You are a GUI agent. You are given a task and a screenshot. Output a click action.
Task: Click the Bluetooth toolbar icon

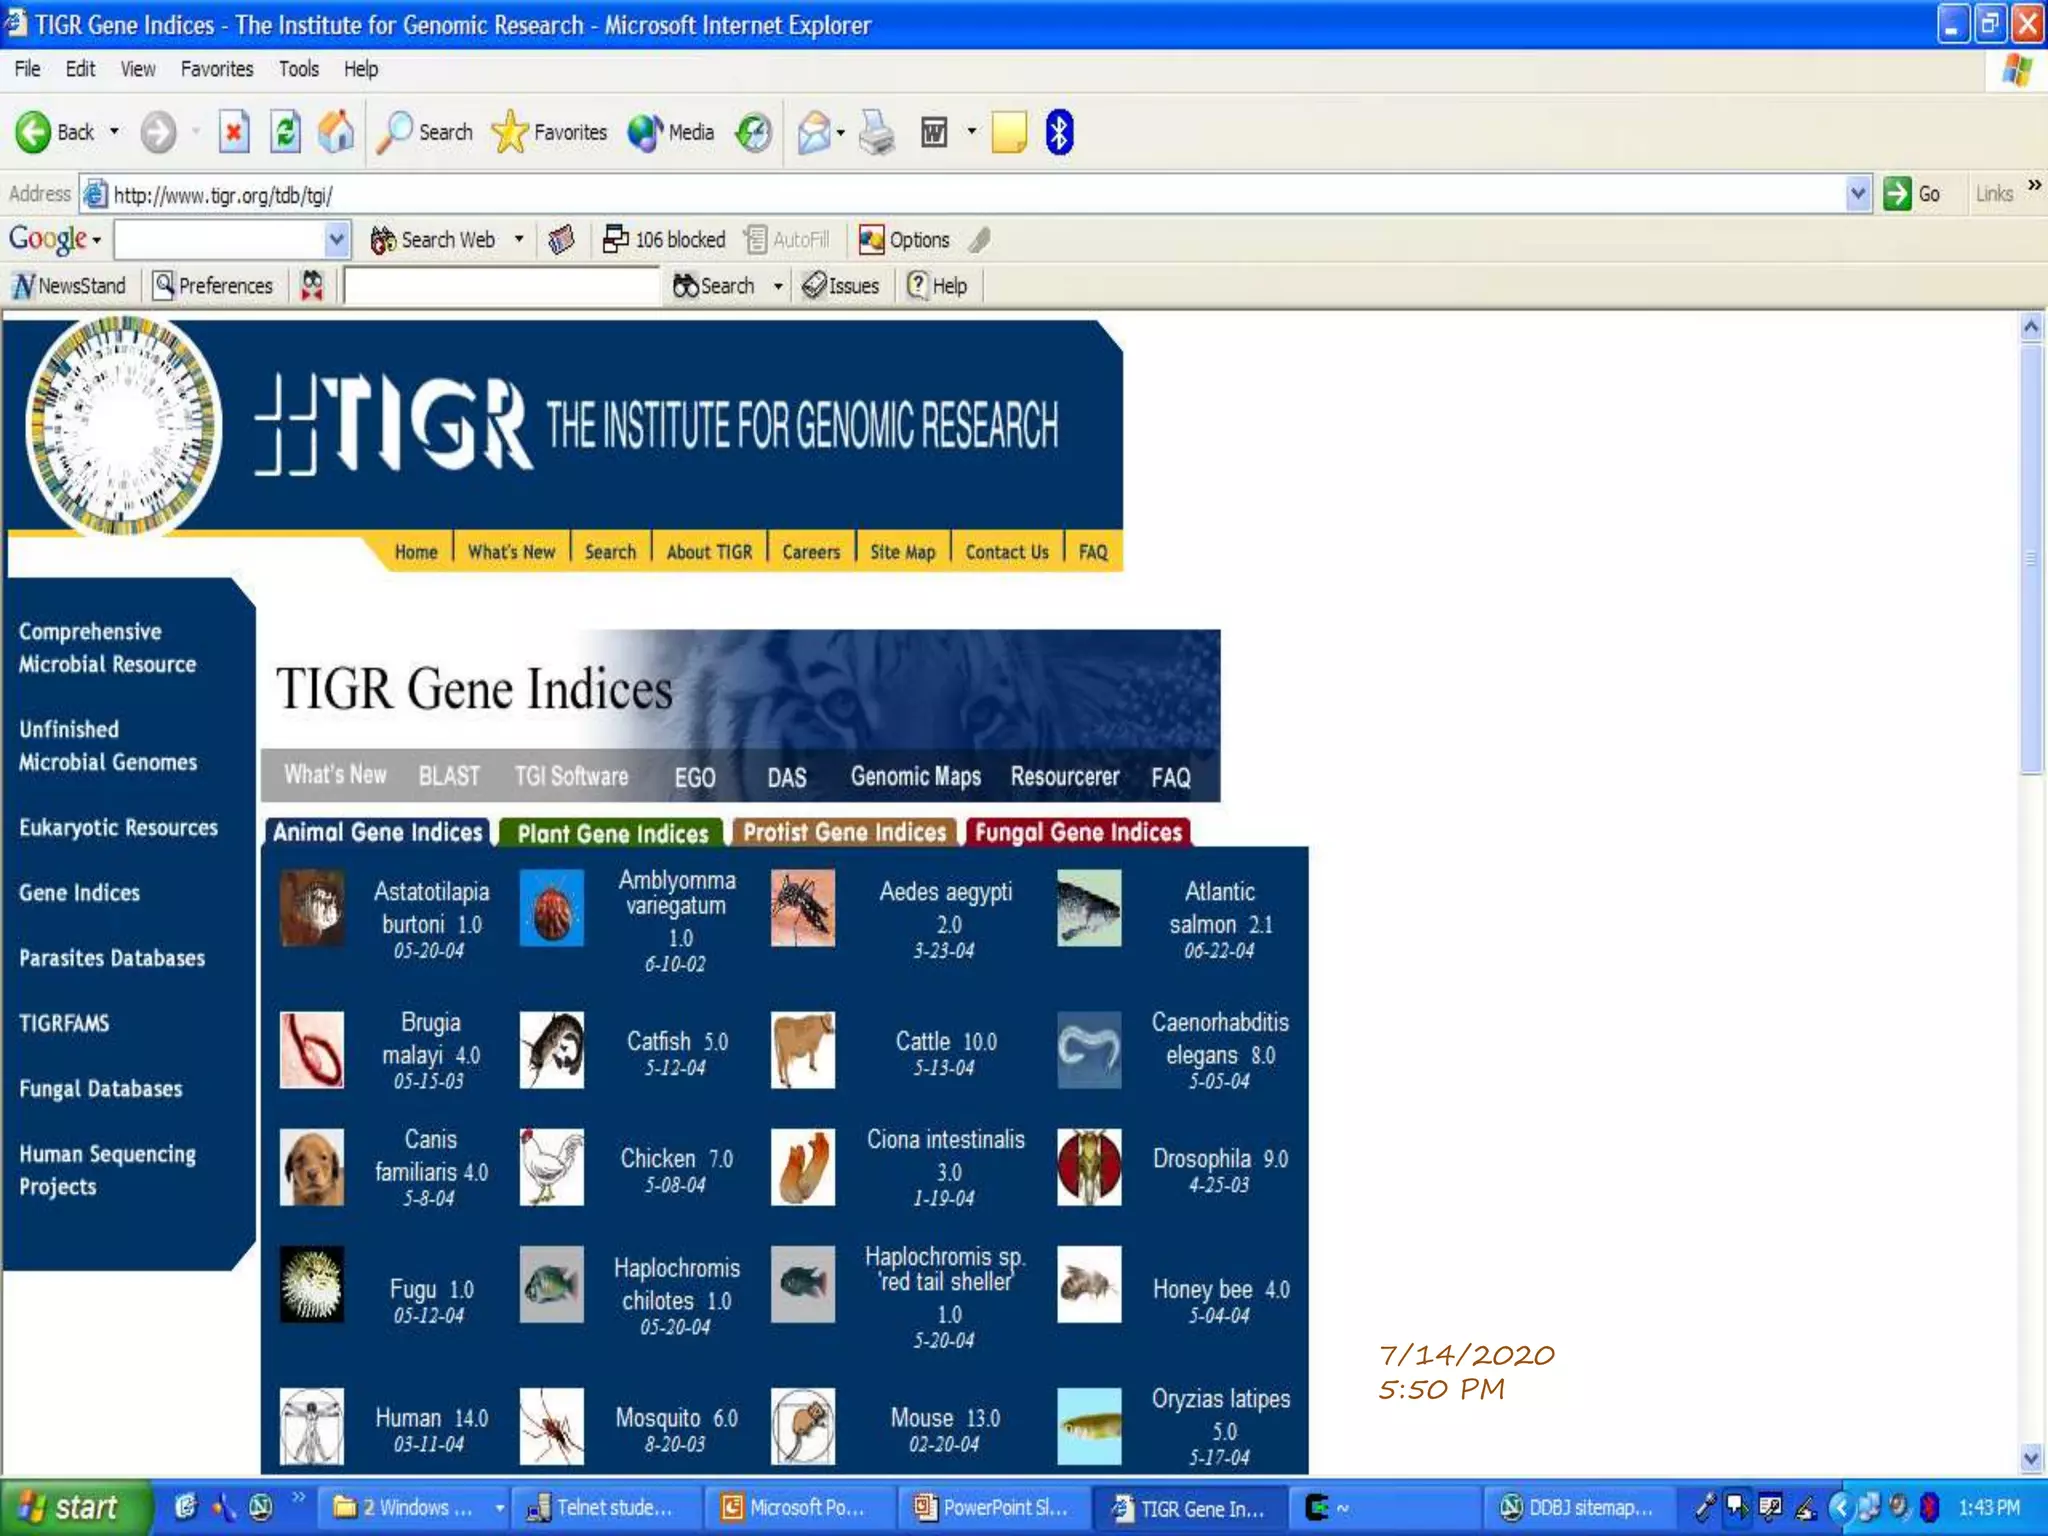tap(1059, 132)
